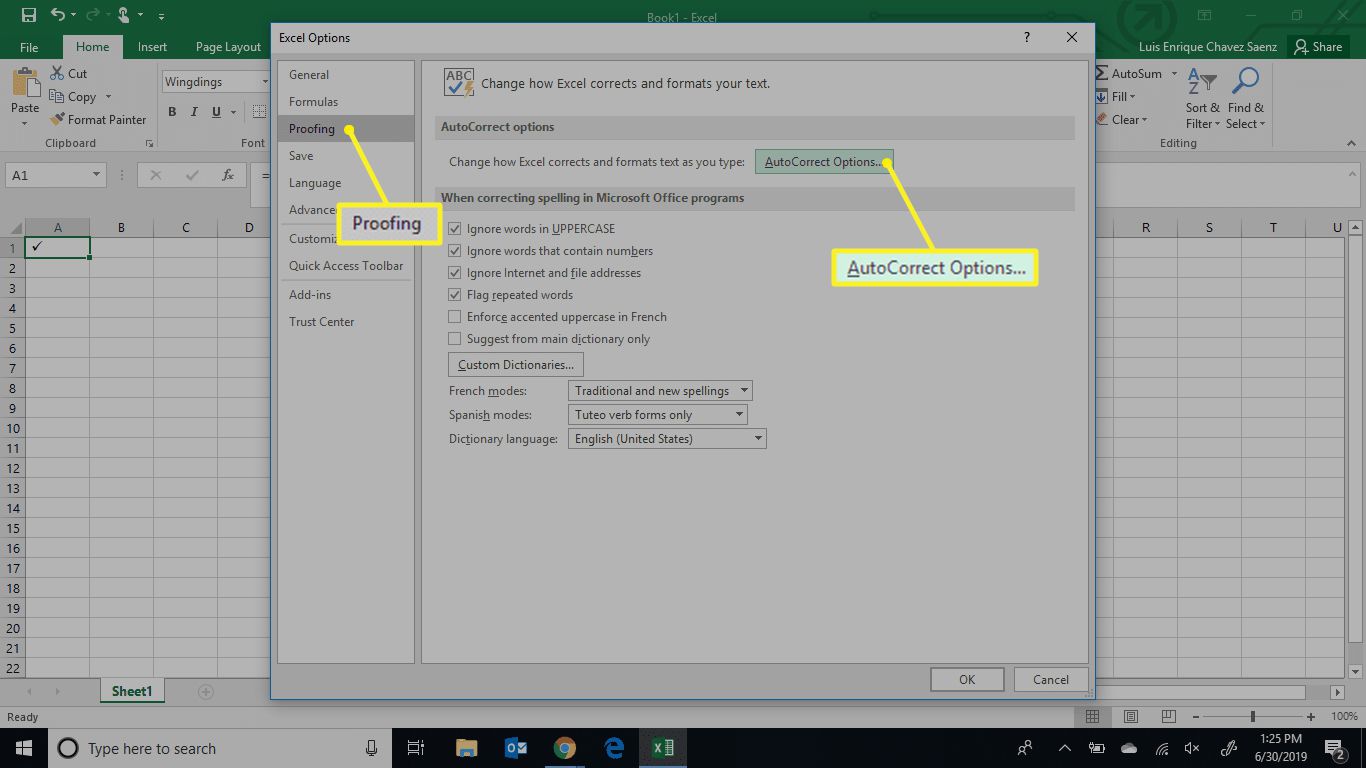The image size is (1366, 768).
Task: Uncheck Flag repeated words
Action: tap(455, 295)
